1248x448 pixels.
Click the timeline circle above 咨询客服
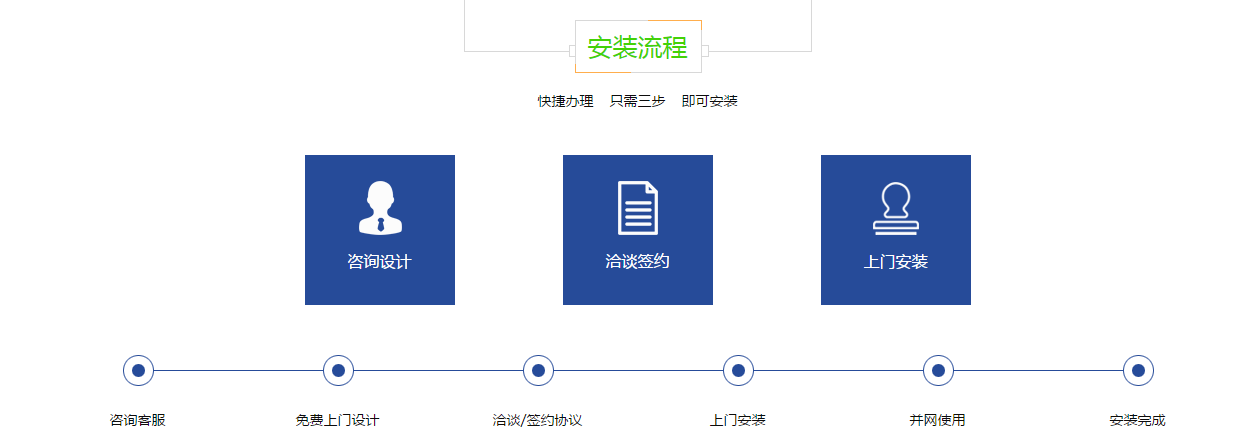[138, 370]
